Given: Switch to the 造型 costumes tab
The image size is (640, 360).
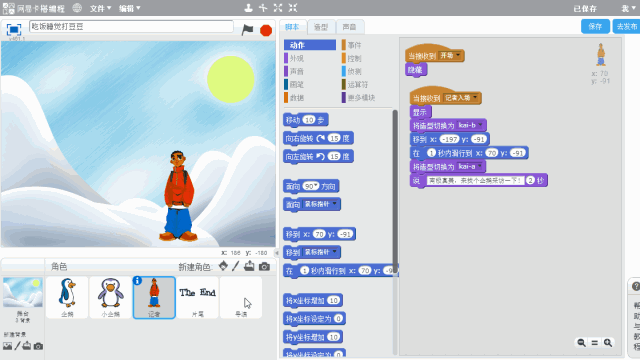Looking at the screenshot, I should (321, 27).
